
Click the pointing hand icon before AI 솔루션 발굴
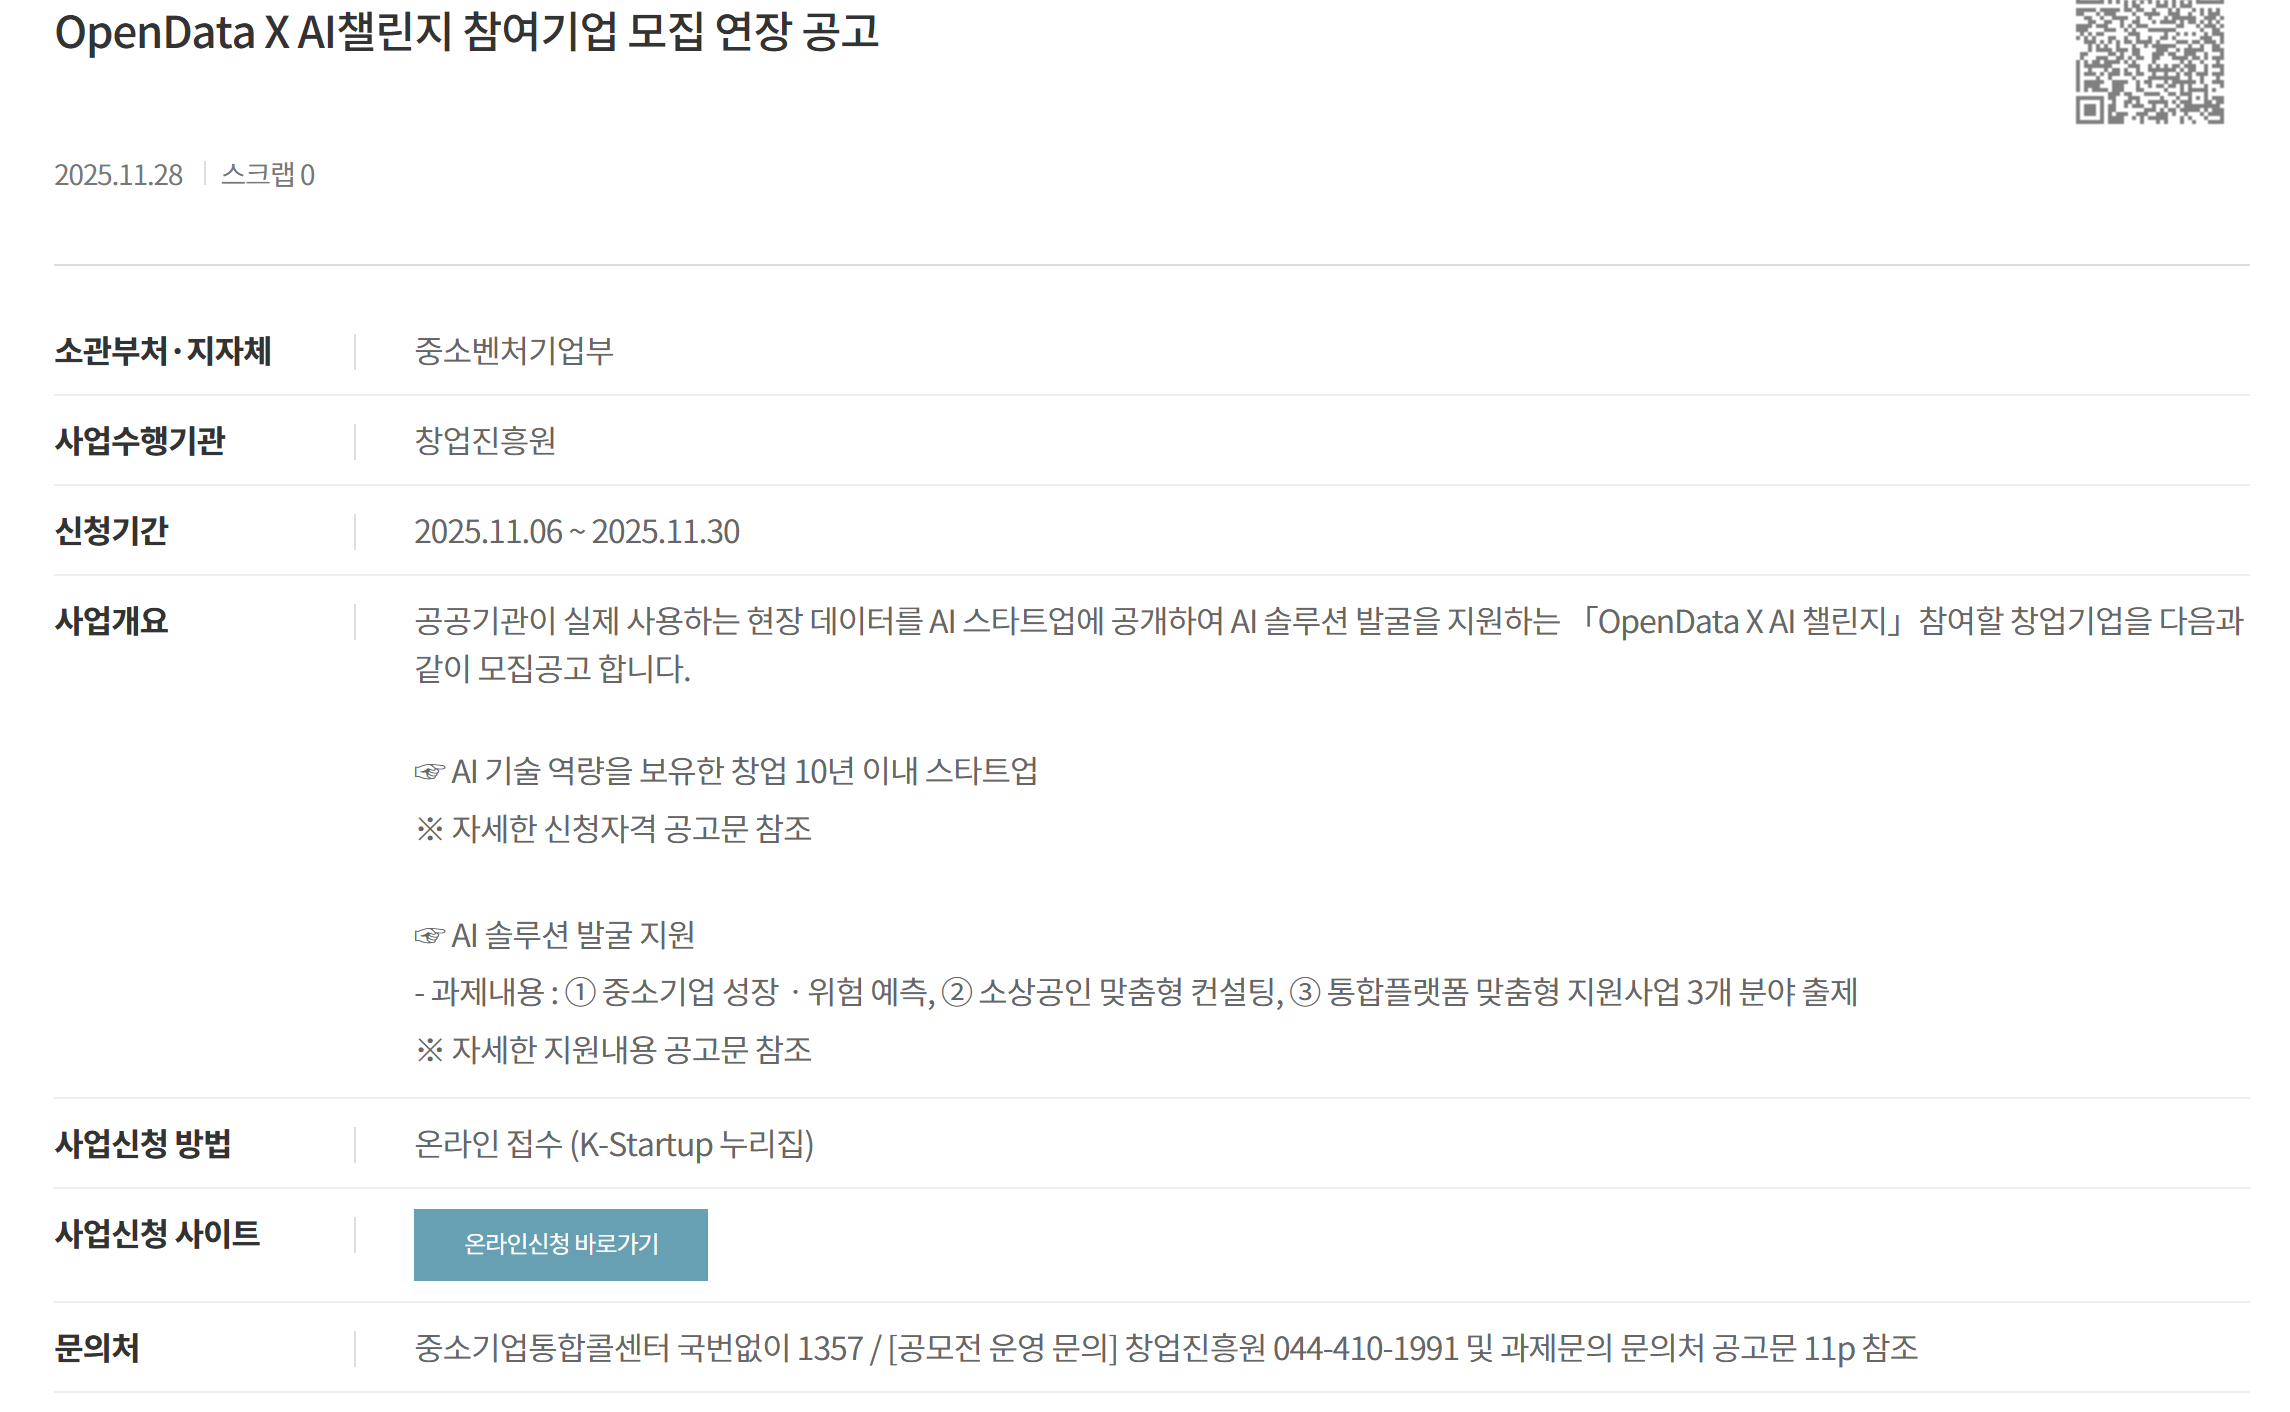(429, 936)
